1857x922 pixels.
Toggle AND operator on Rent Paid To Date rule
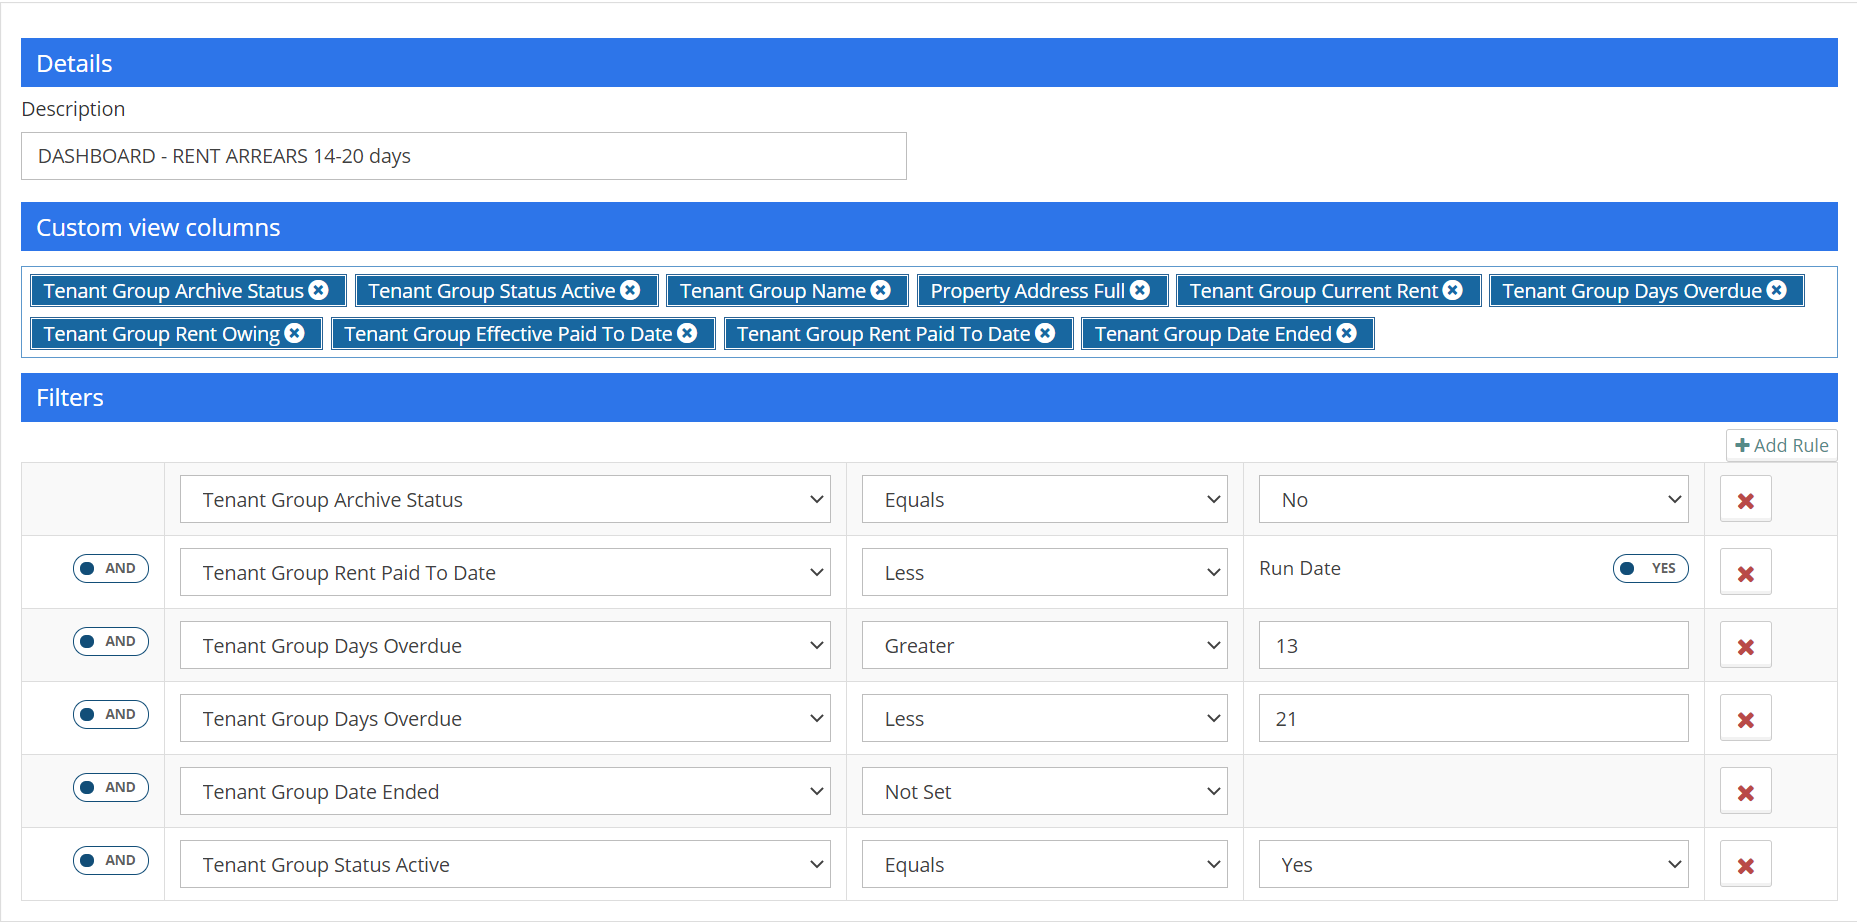click(111, 568)
